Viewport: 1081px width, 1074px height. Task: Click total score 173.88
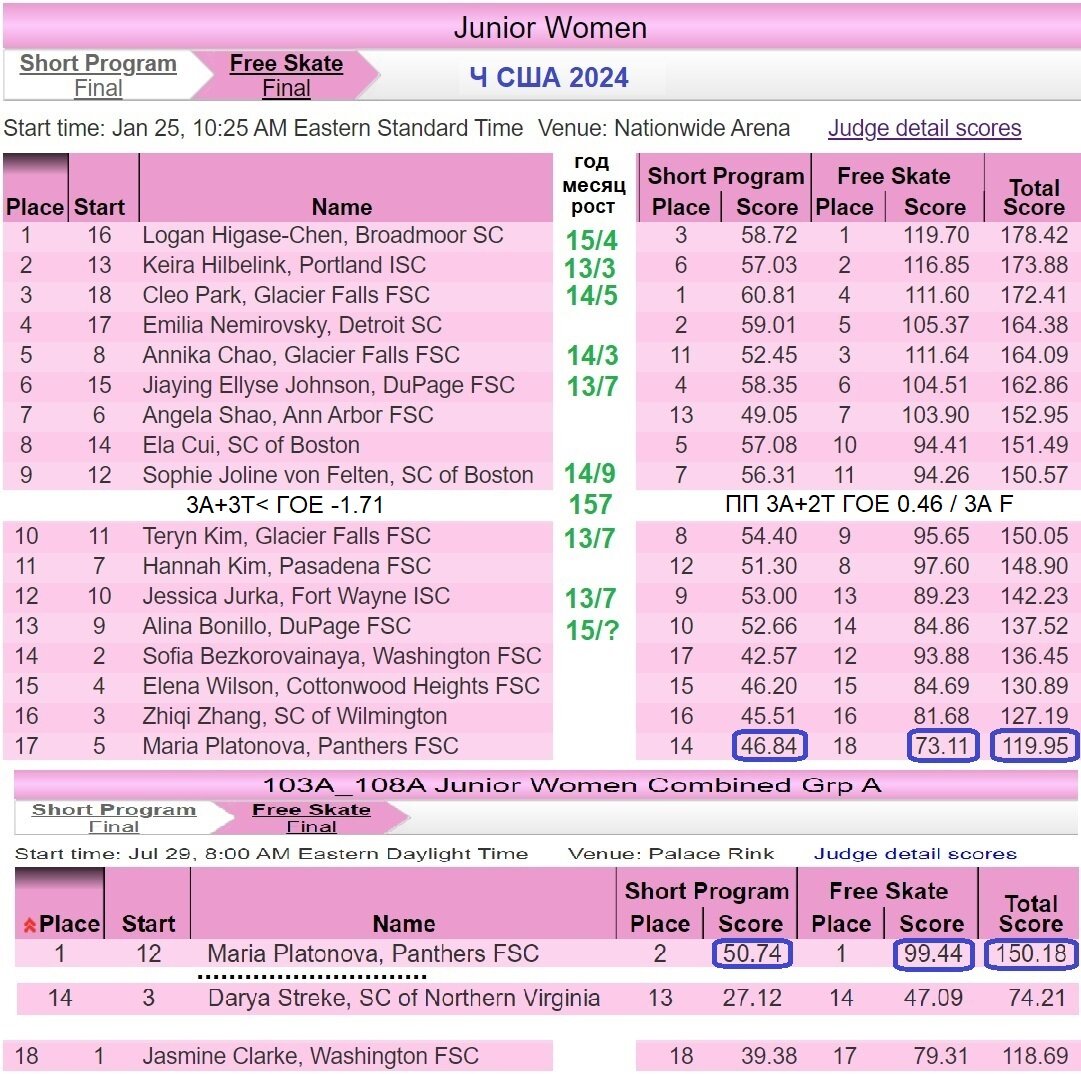coord(1034,265)
